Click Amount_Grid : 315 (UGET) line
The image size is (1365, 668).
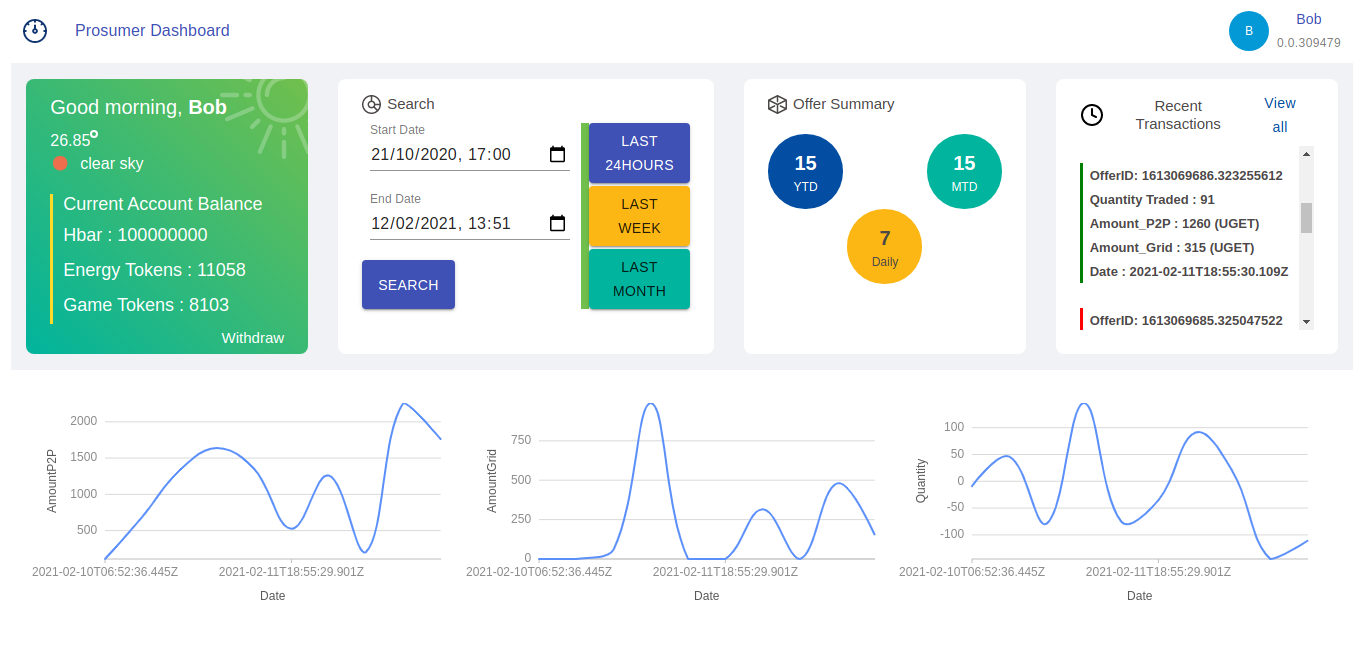pyautogui.click(x=1172, y=247)
